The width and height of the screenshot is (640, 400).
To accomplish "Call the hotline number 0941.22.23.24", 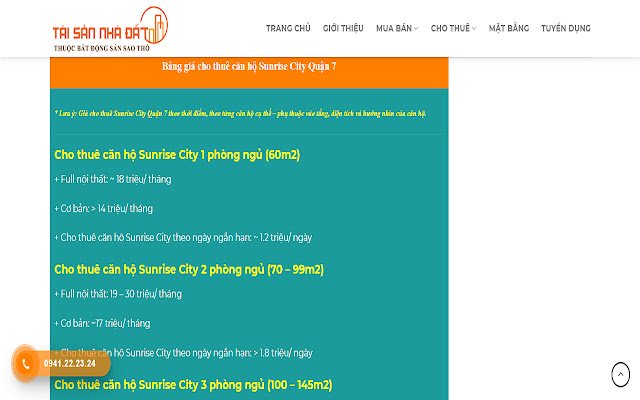I will click(x=70, y=363).
